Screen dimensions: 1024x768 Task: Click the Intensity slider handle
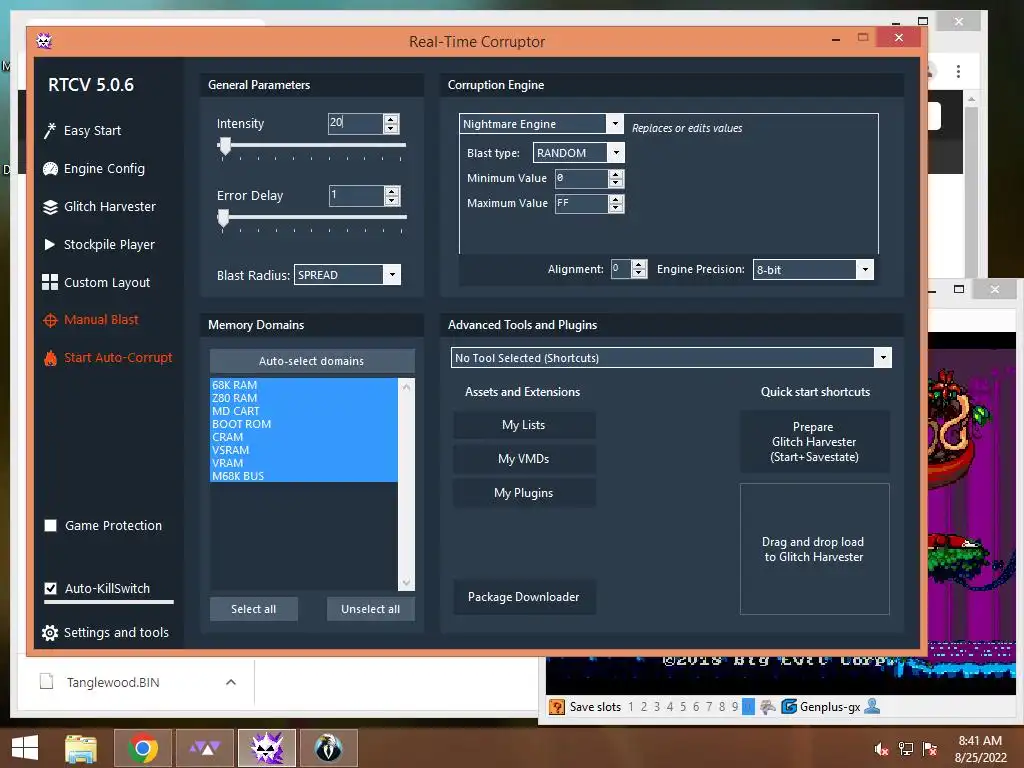point(225,146)
